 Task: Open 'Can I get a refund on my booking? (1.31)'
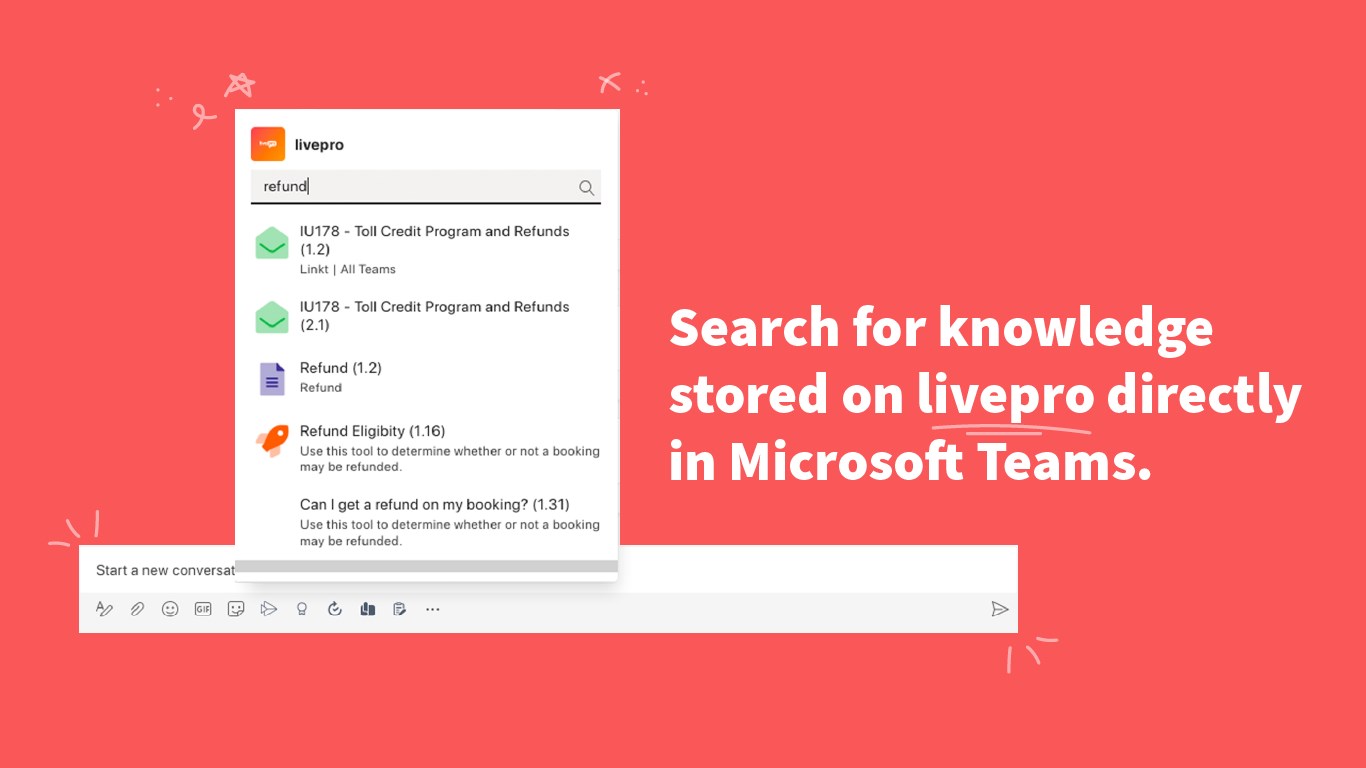427,522
